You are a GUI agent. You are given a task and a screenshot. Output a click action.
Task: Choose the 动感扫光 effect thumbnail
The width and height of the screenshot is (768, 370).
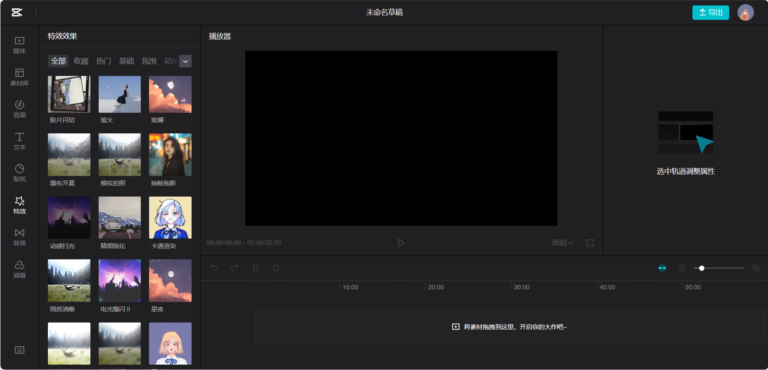(x=69, y=218)
